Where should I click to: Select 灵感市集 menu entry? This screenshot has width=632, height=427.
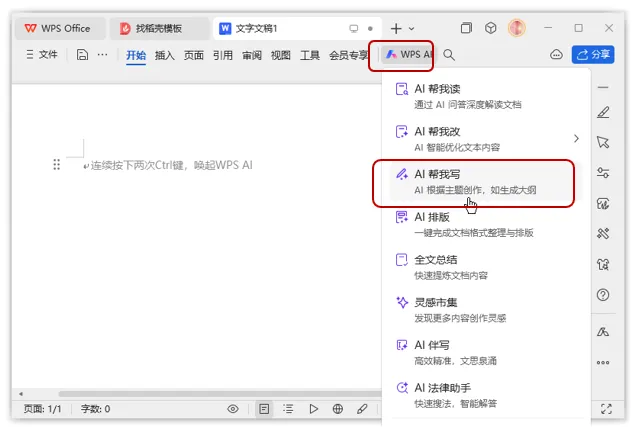(486, 310)
